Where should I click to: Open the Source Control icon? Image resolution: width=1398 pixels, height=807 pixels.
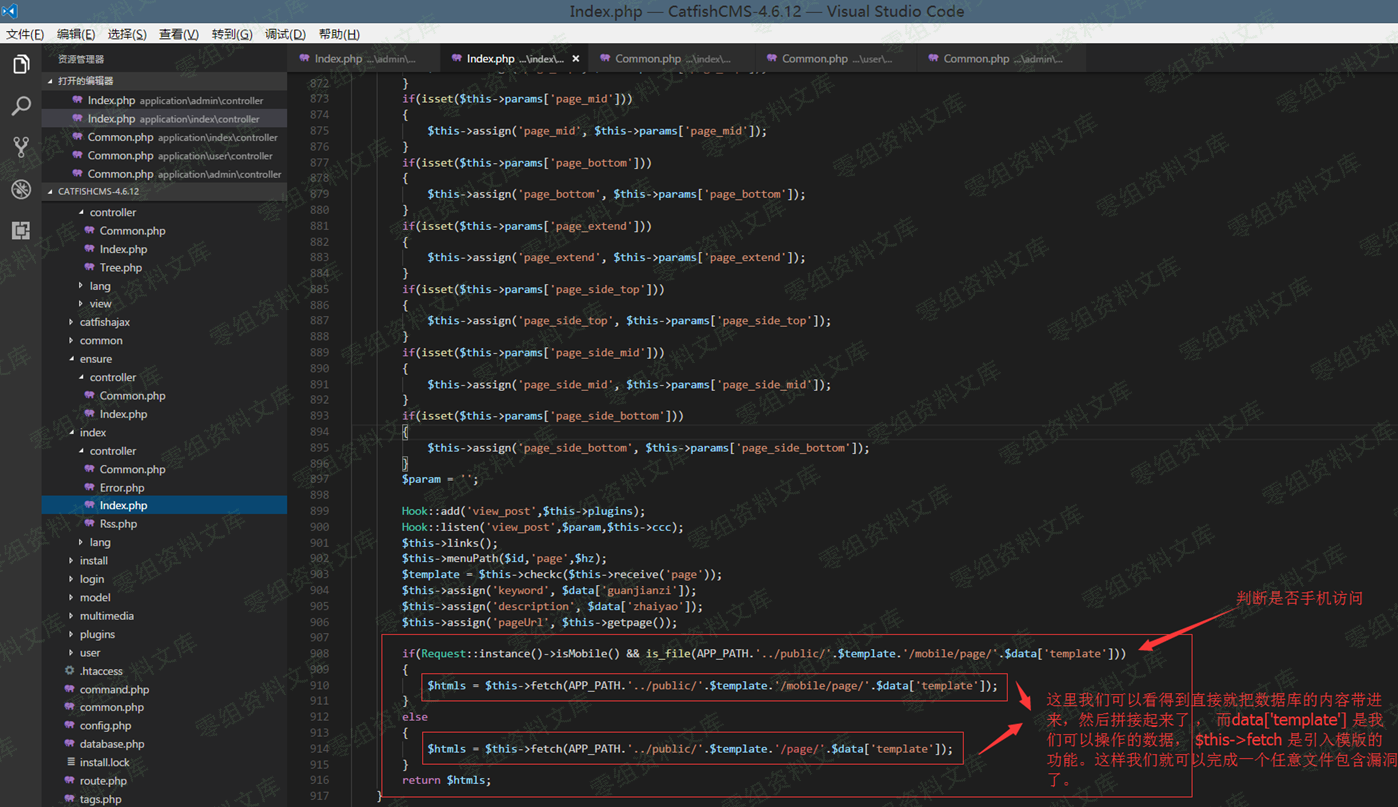point(21,147)
